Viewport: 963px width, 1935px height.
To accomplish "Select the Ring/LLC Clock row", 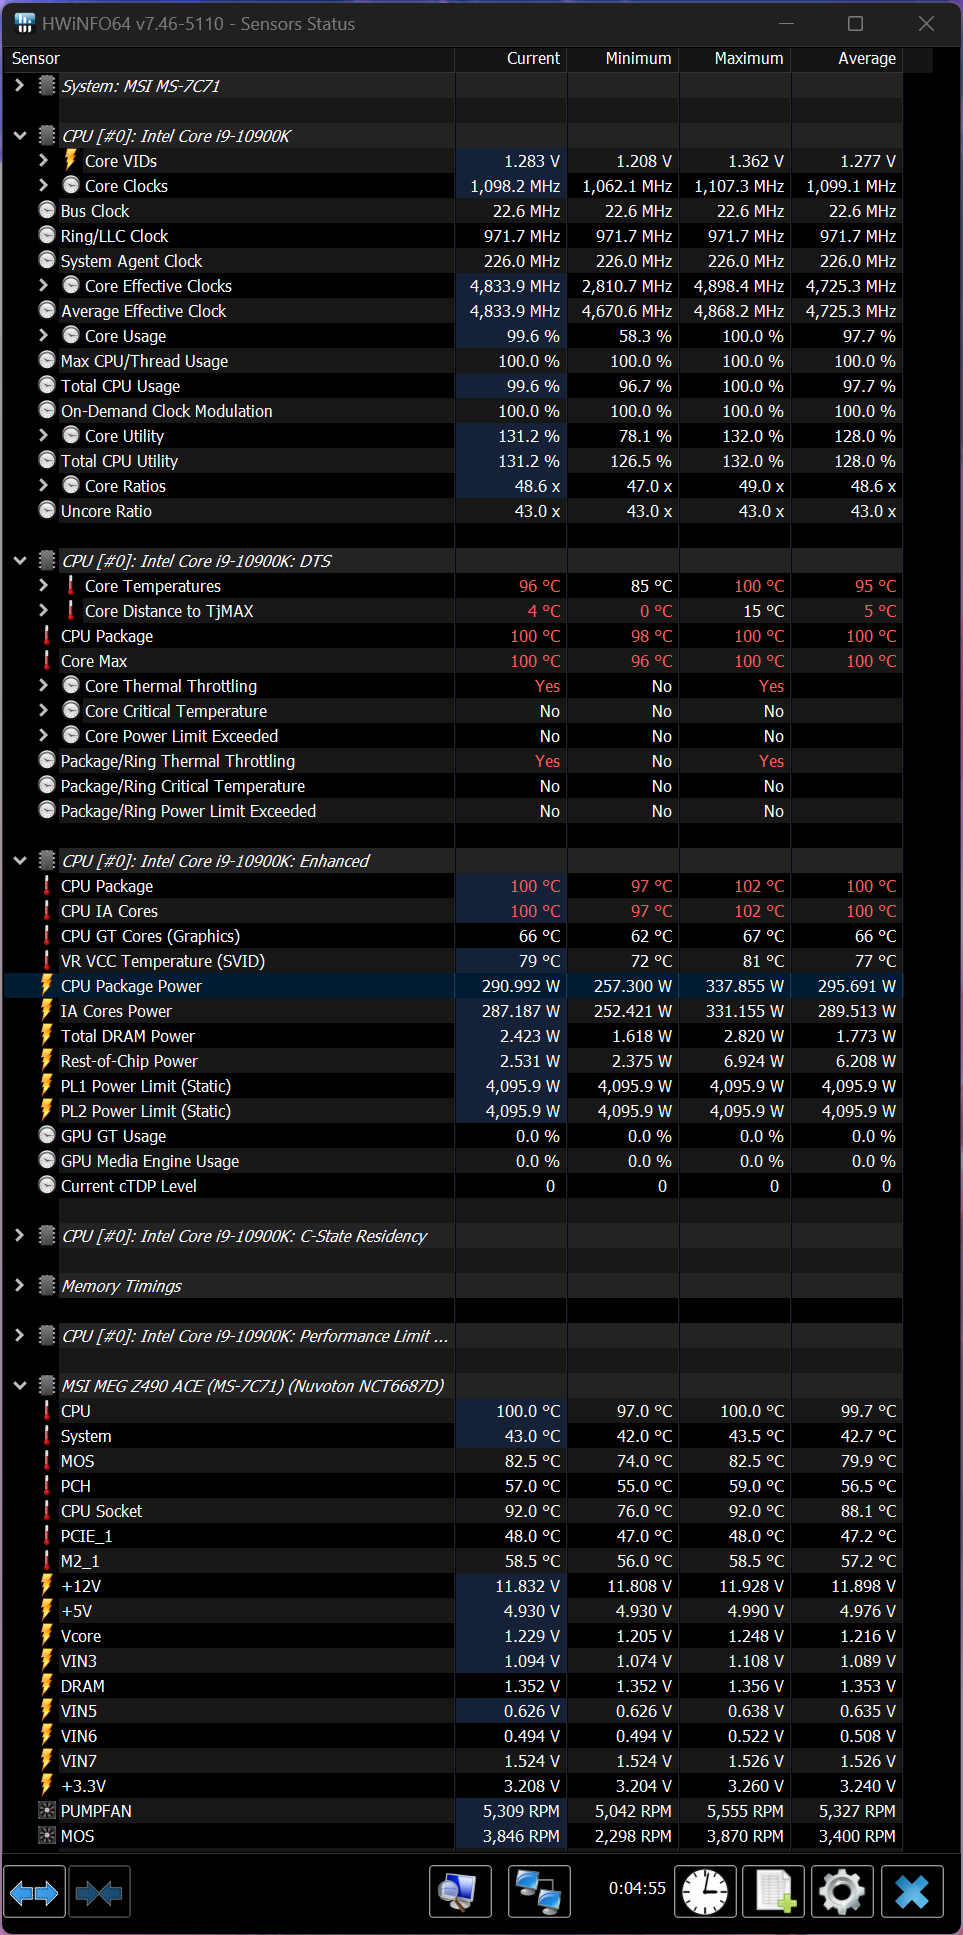I will click(453, 236).
